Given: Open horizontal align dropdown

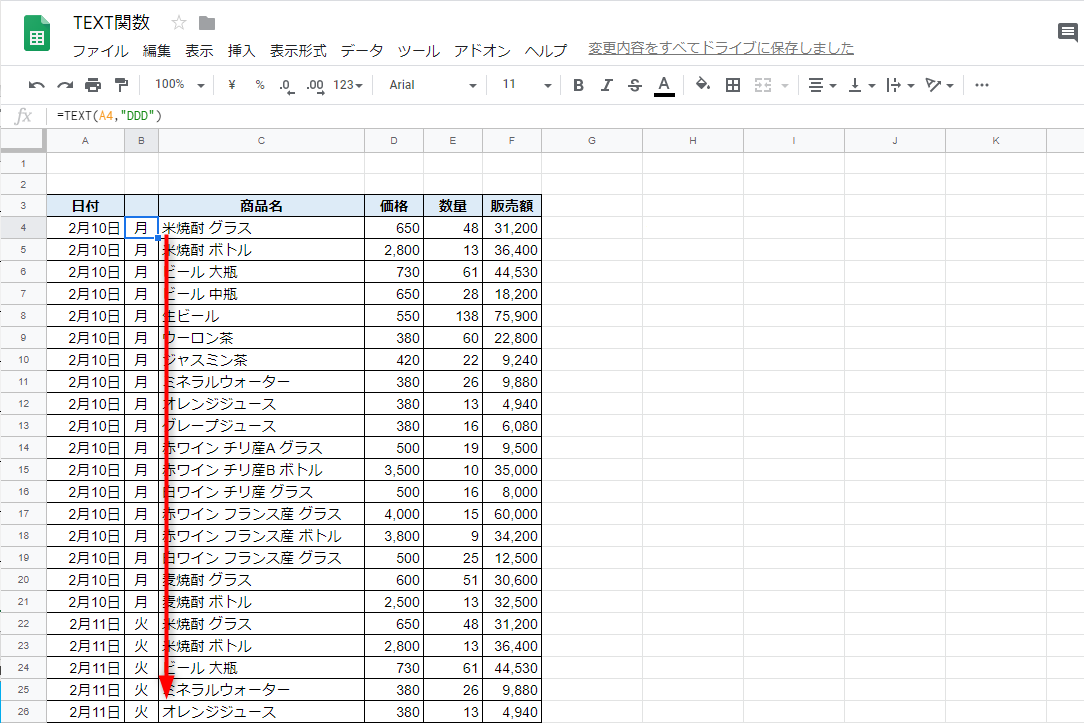Looking at the screenshot, I should [822, 85].
